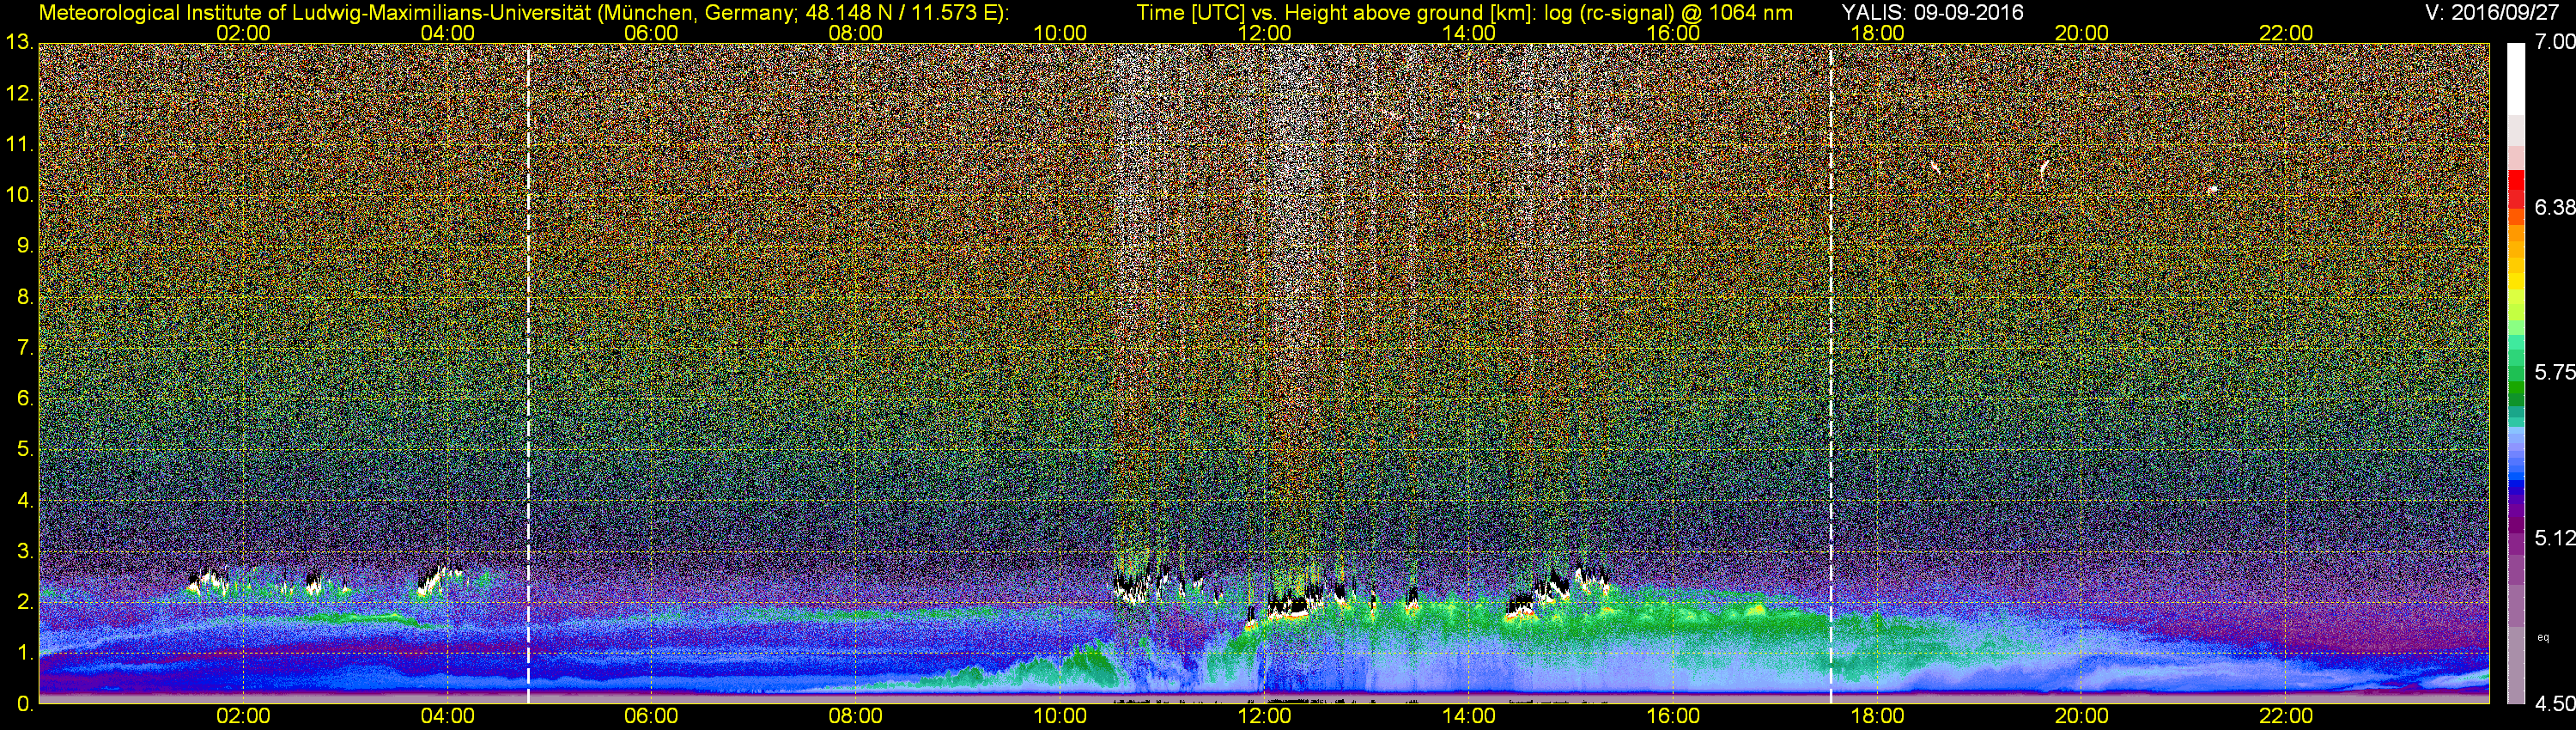The image size is (2576, 730).
Task: Click the 16:00 label on the top time axis
Action: click(1673, 33)
